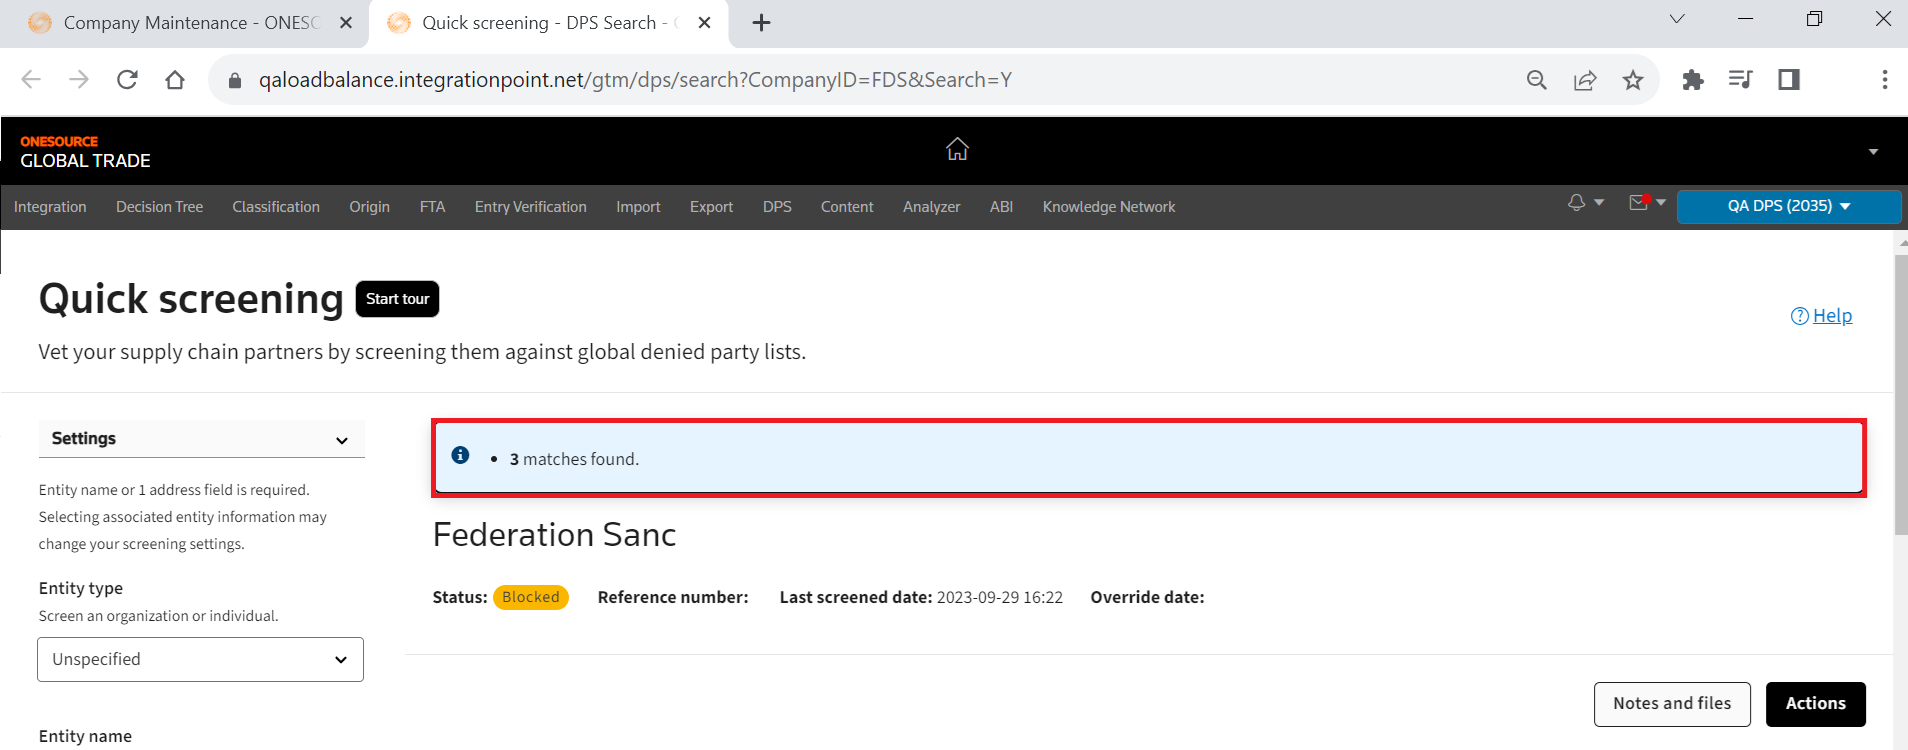Click the browser reload icon
The width and height of the screenshot is (1908, 750).
click(x=127, y=80)
